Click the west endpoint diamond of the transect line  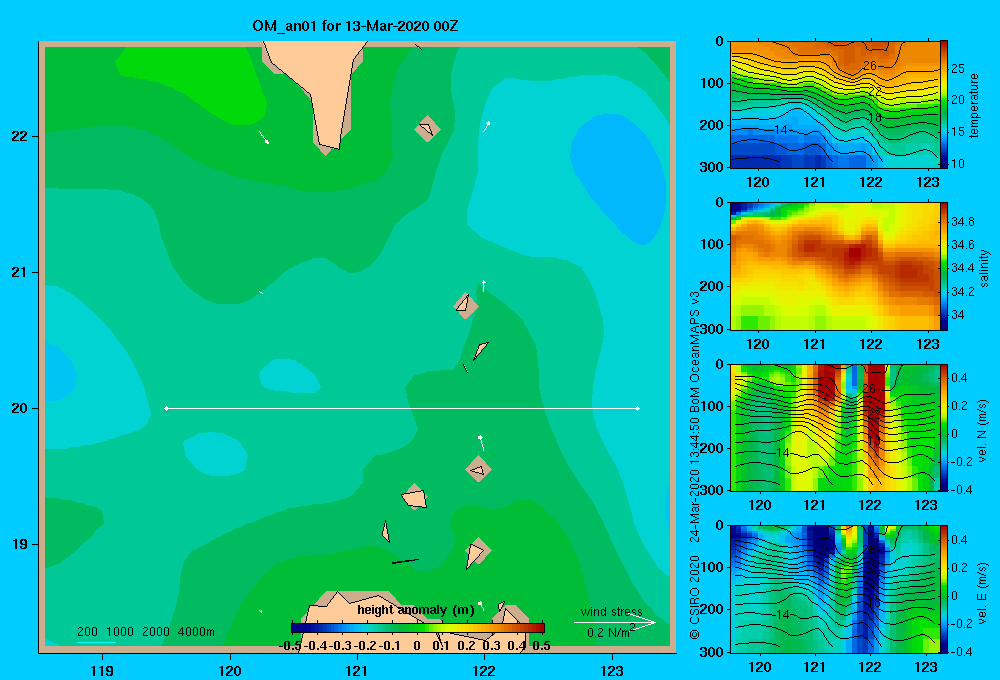[166, 408]
